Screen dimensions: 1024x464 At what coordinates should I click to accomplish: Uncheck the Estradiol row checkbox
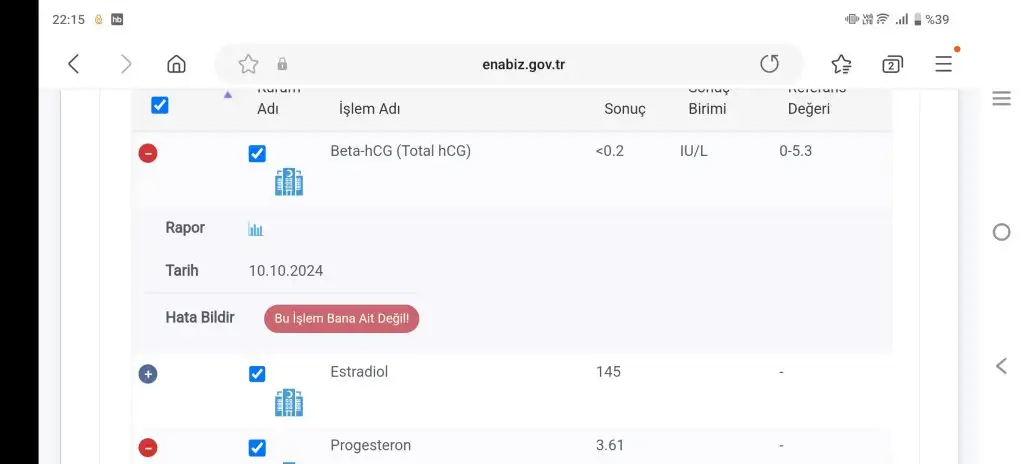click(257, 374)
